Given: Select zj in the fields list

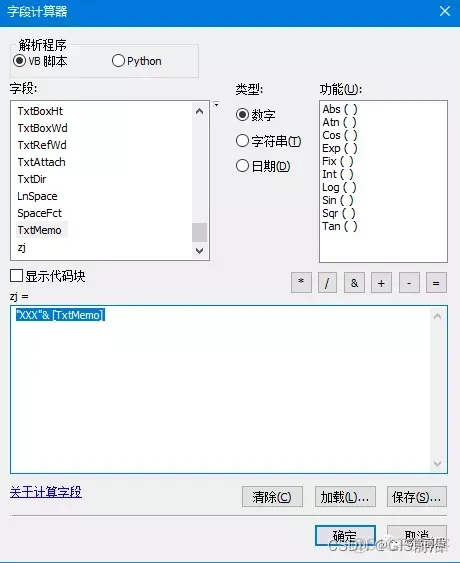Looking at the screenshot, I should [22, 247].
